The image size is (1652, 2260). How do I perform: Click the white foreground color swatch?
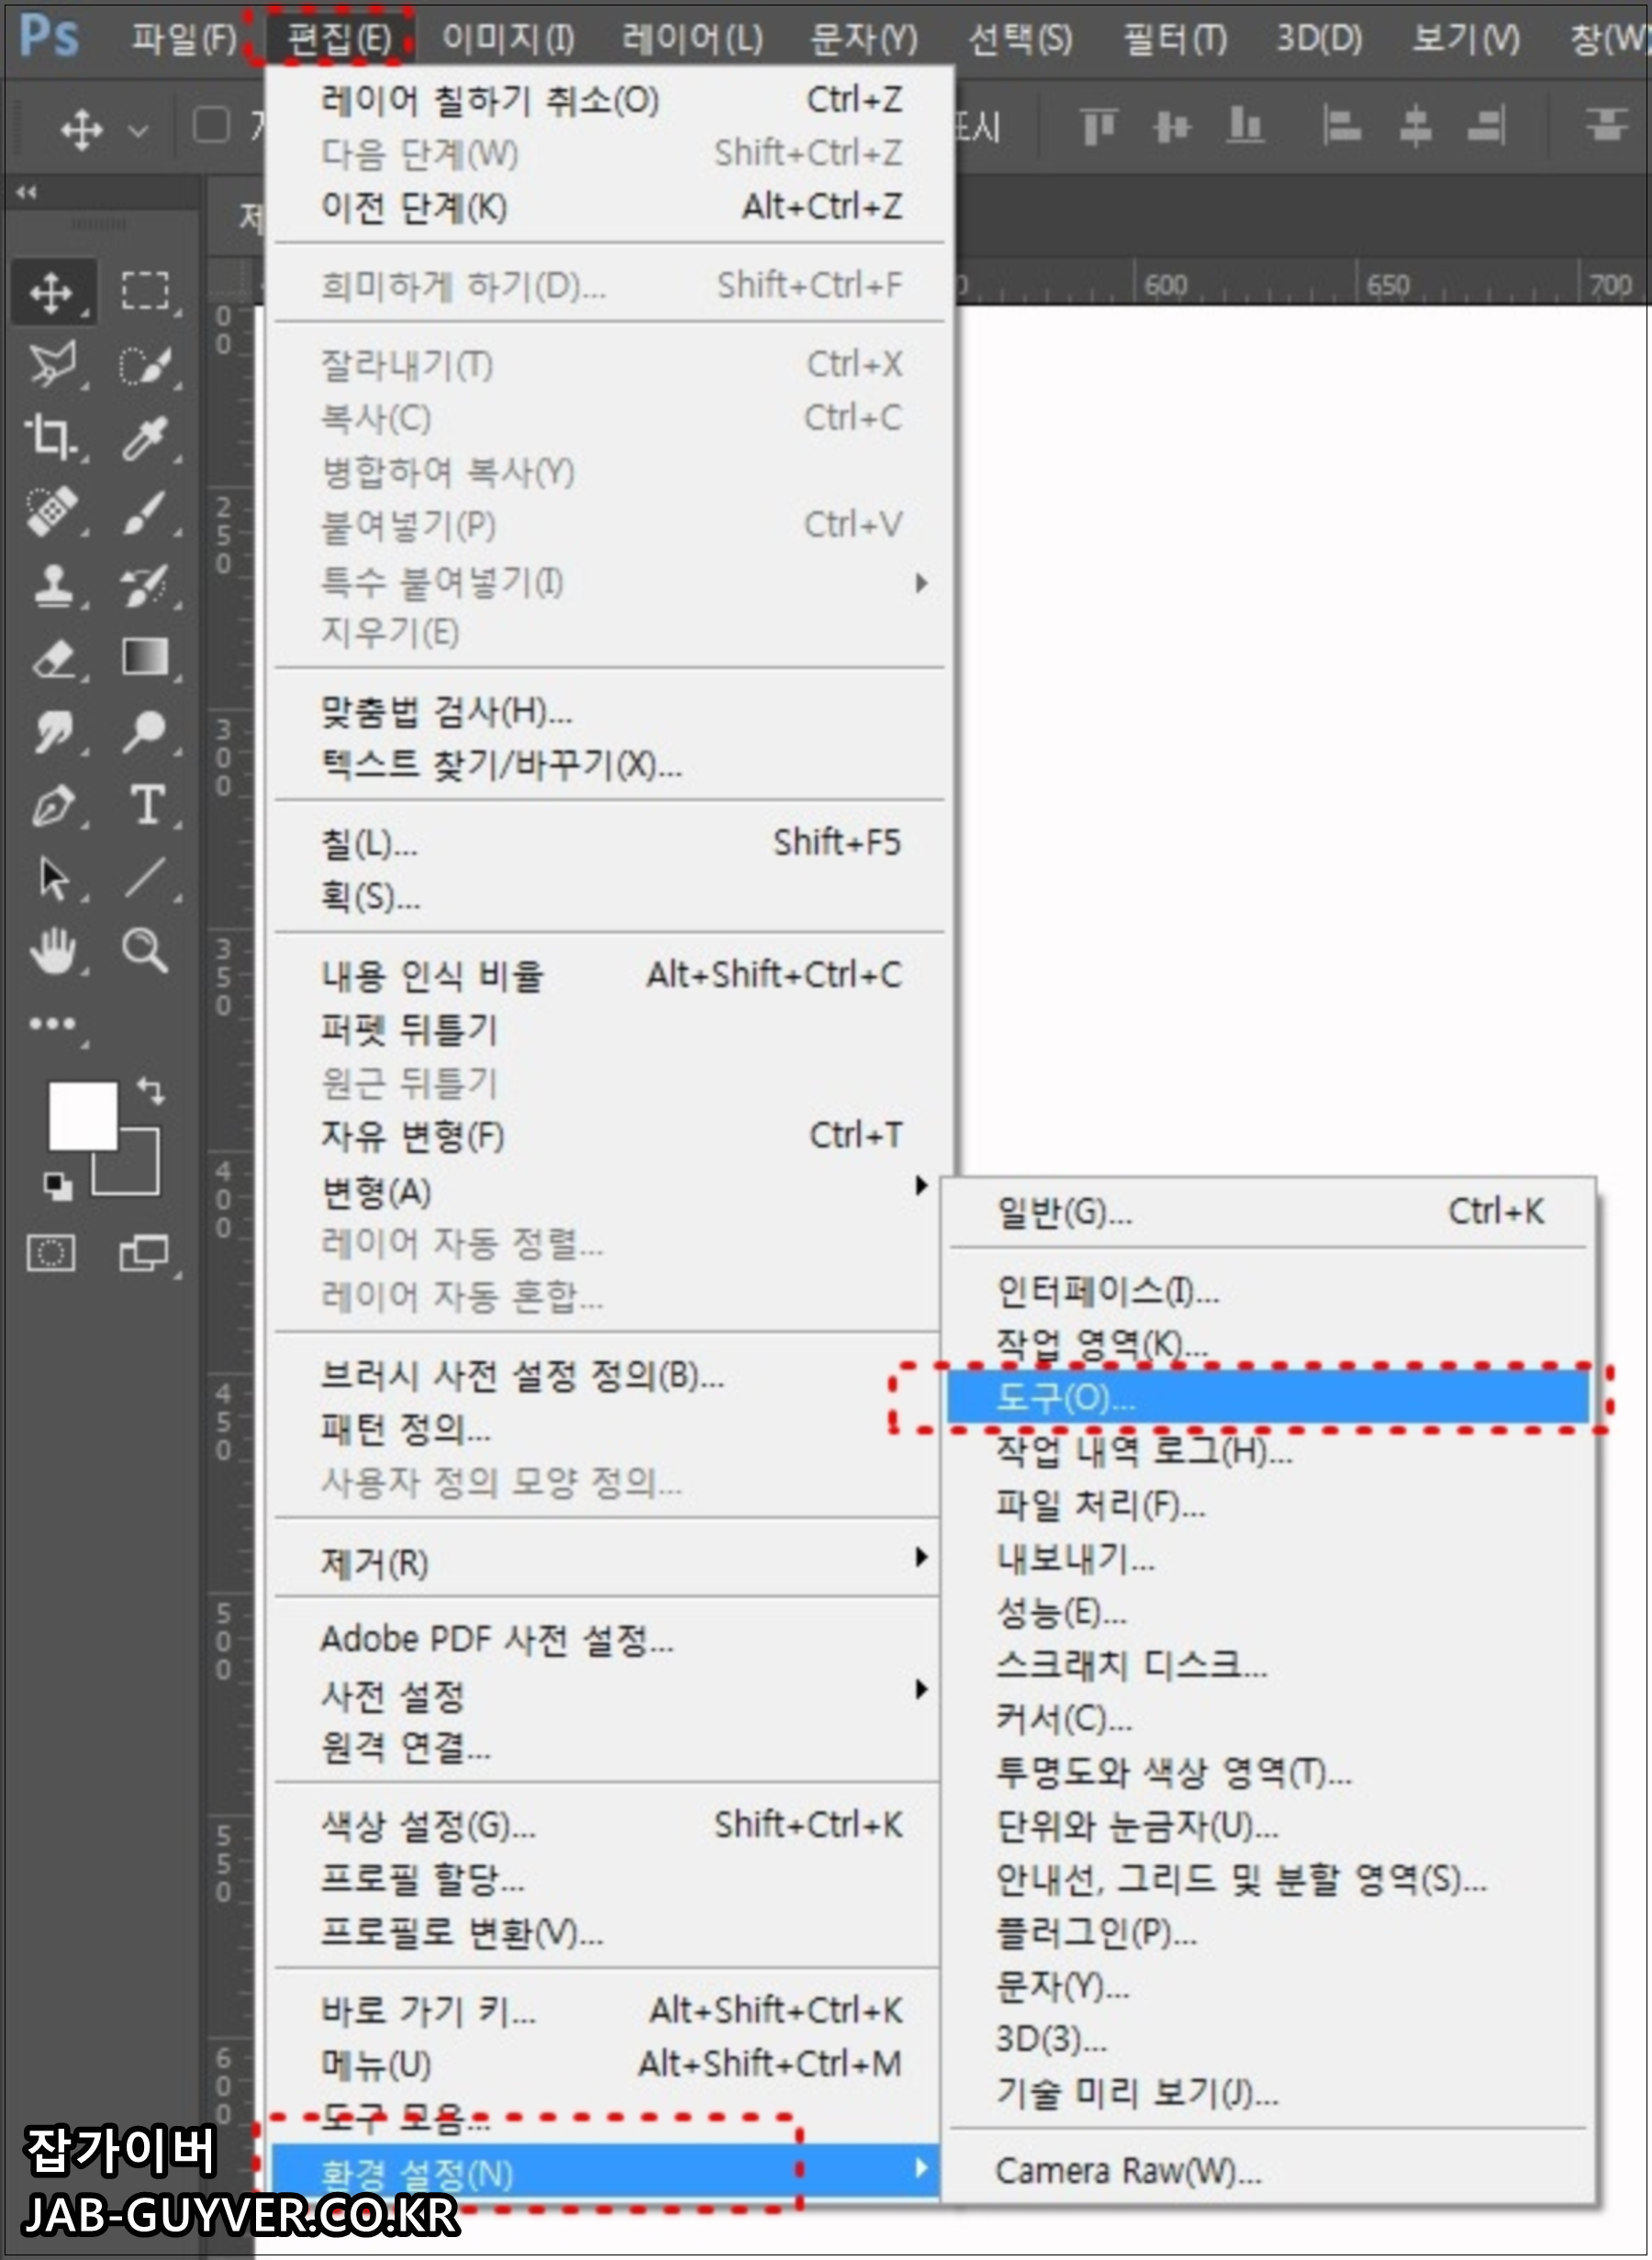click(82, 1114)
